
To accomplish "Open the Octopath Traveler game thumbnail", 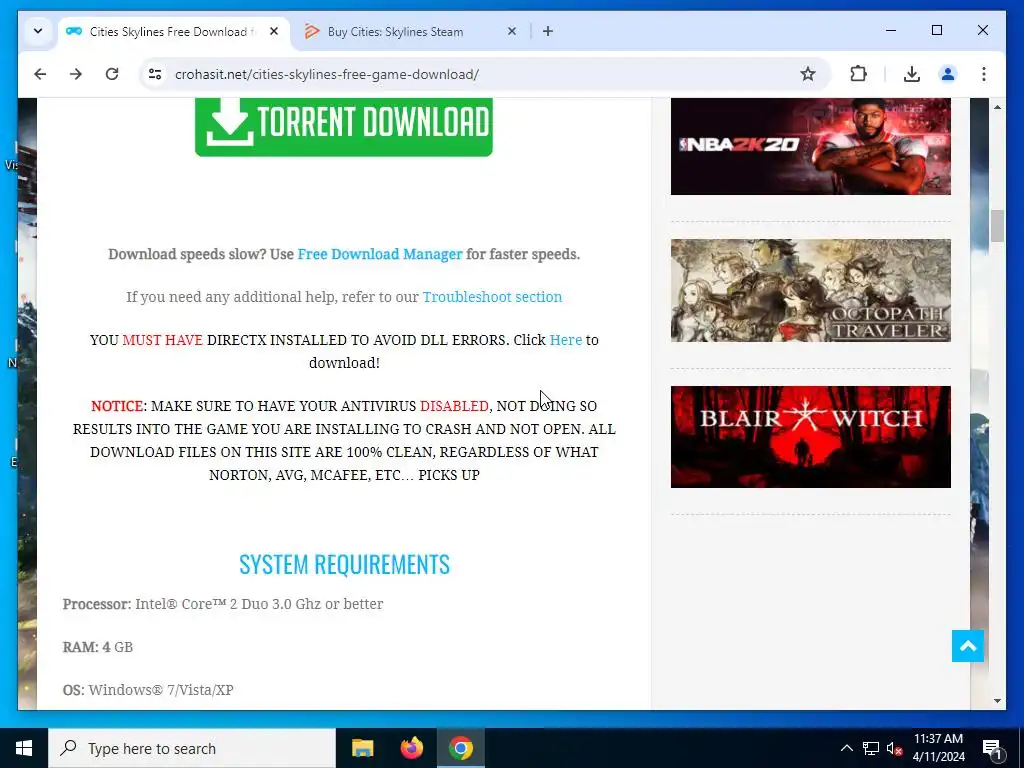I will pyautogui.click(x=810, y=290).
